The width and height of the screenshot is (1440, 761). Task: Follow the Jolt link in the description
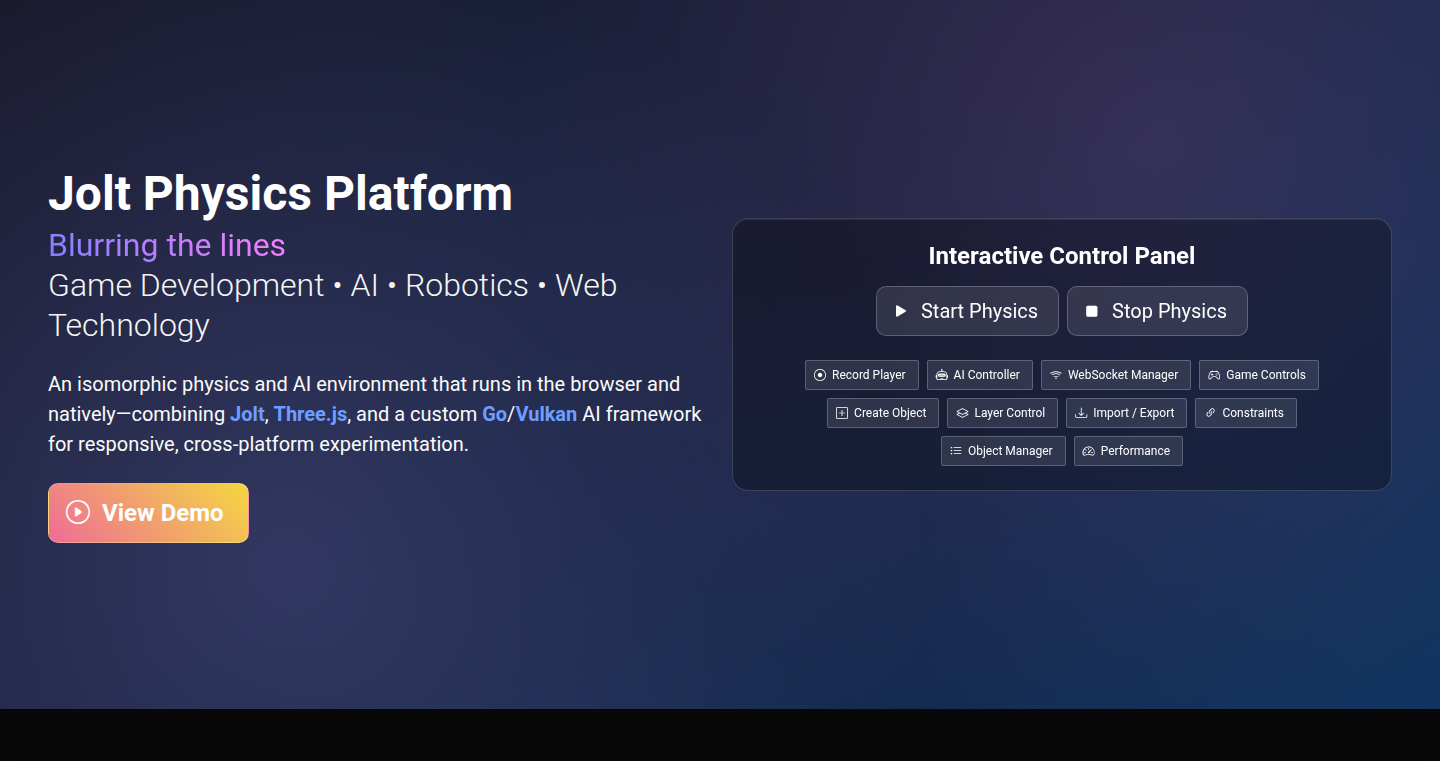[x=247, y=414]
